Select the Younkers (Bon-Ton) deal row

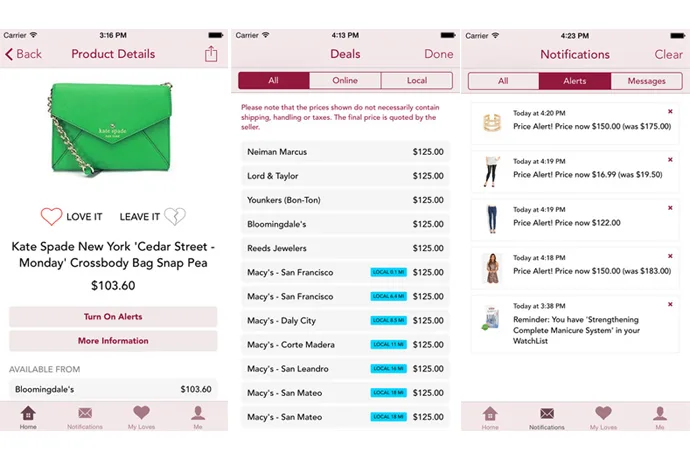pos(345,200)
